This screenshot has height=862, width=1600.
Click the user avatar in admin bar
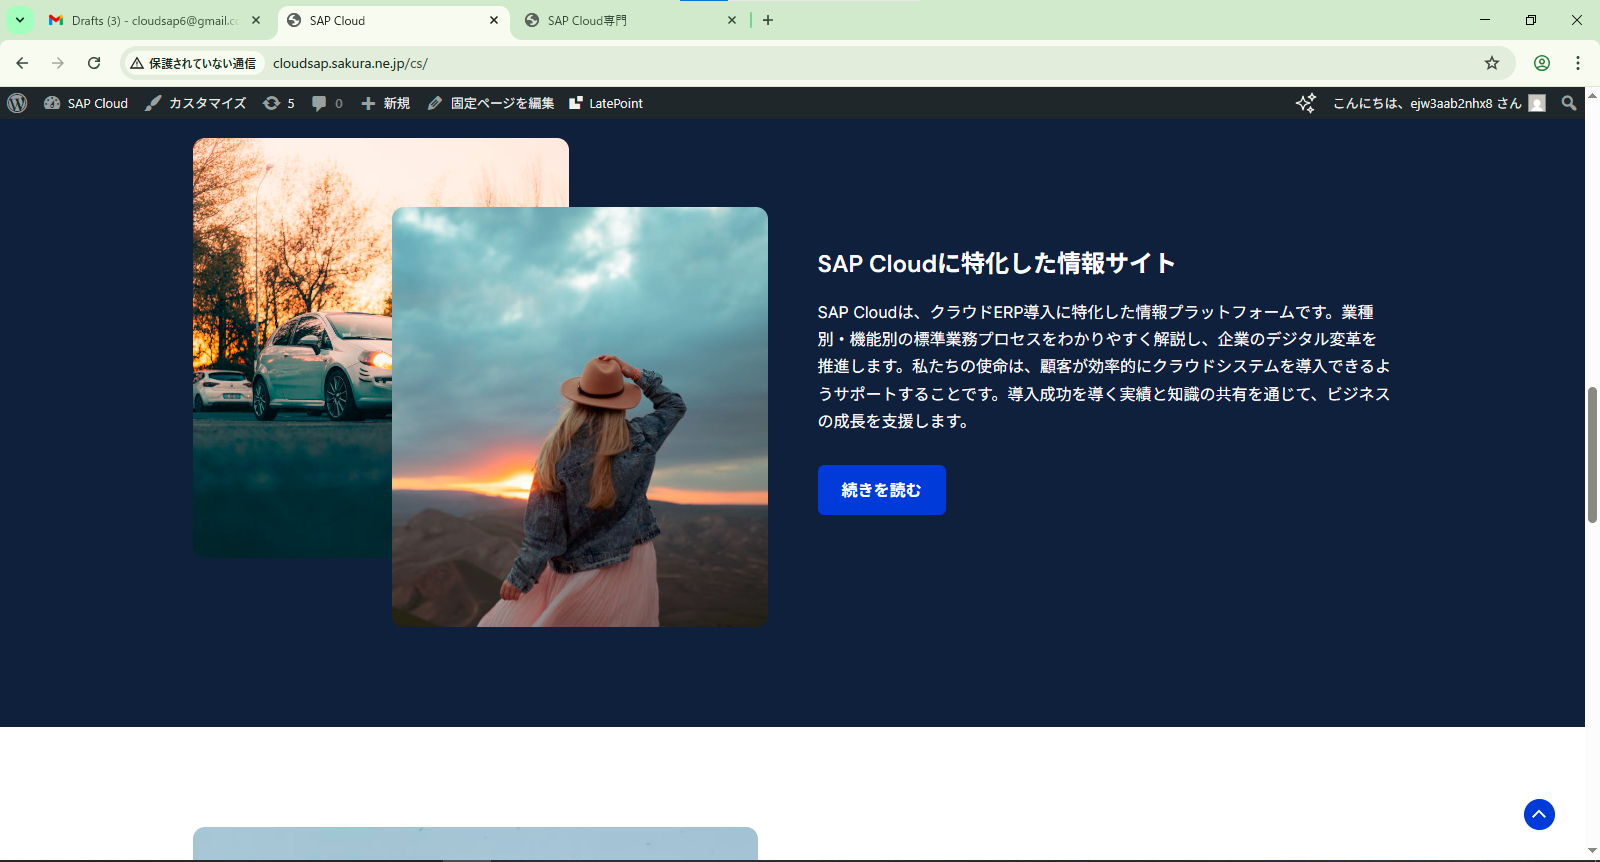[1537, 103]
